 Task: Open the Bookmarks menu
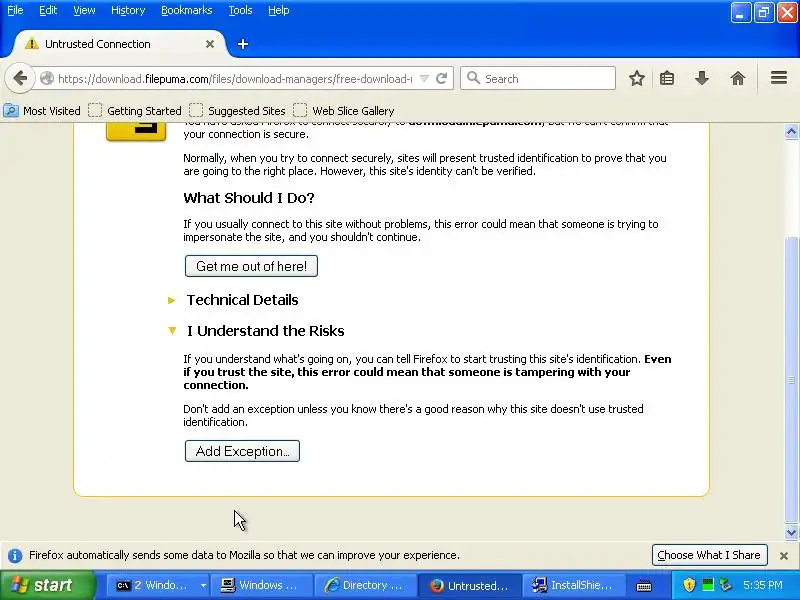[x=187, y=10]
